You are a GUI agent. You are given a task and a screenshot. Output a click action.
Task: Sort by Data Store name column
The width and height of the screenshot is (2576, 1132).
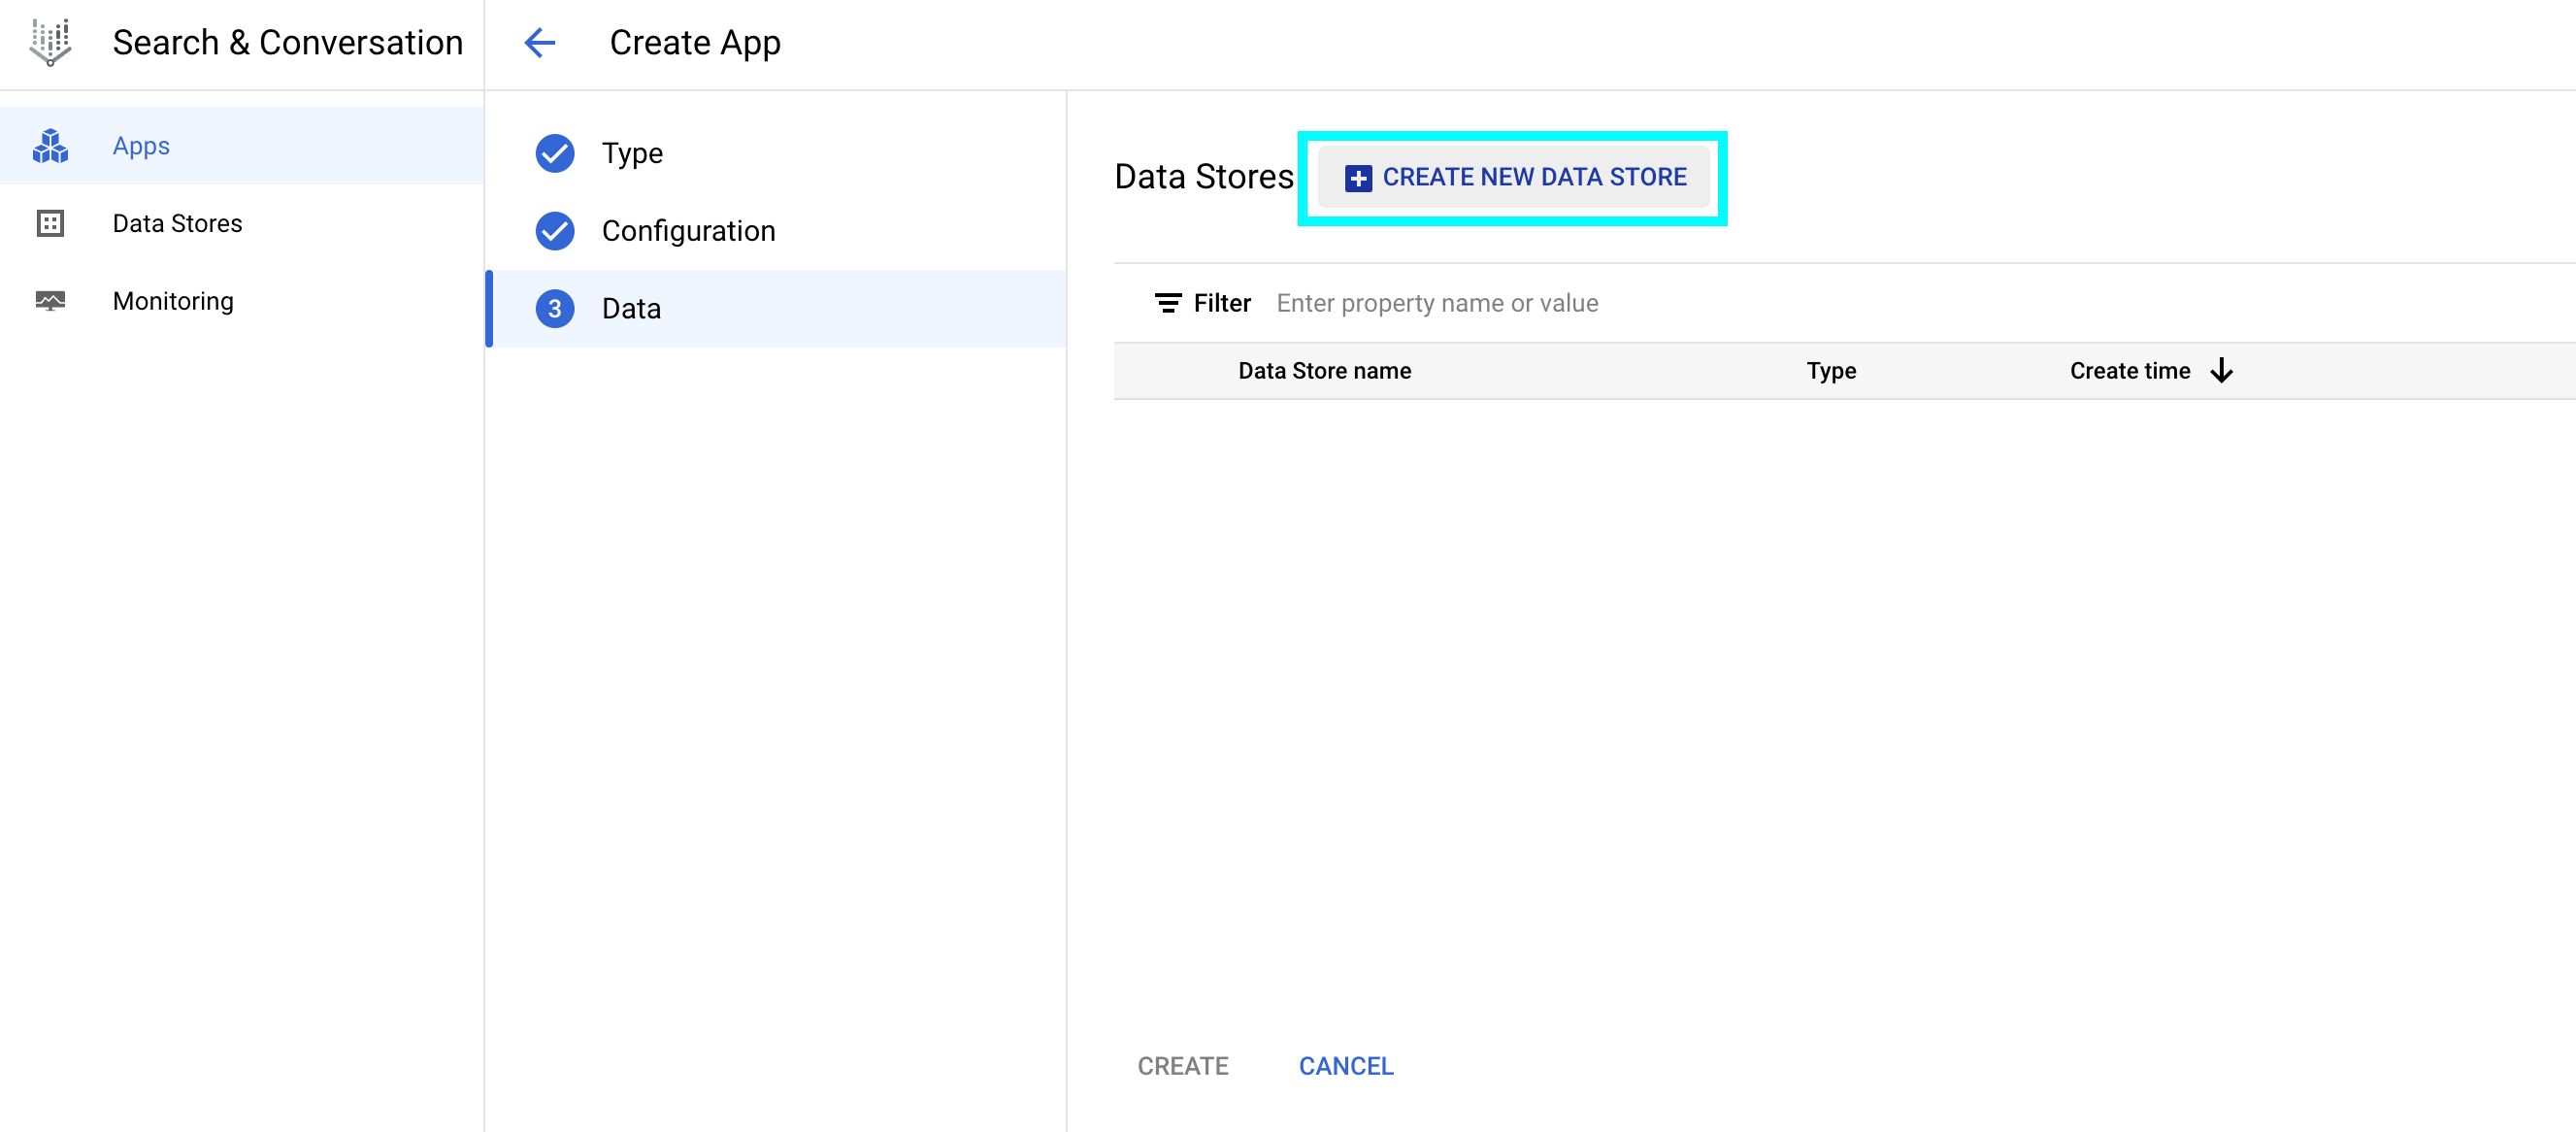(x=1324, y=371)
